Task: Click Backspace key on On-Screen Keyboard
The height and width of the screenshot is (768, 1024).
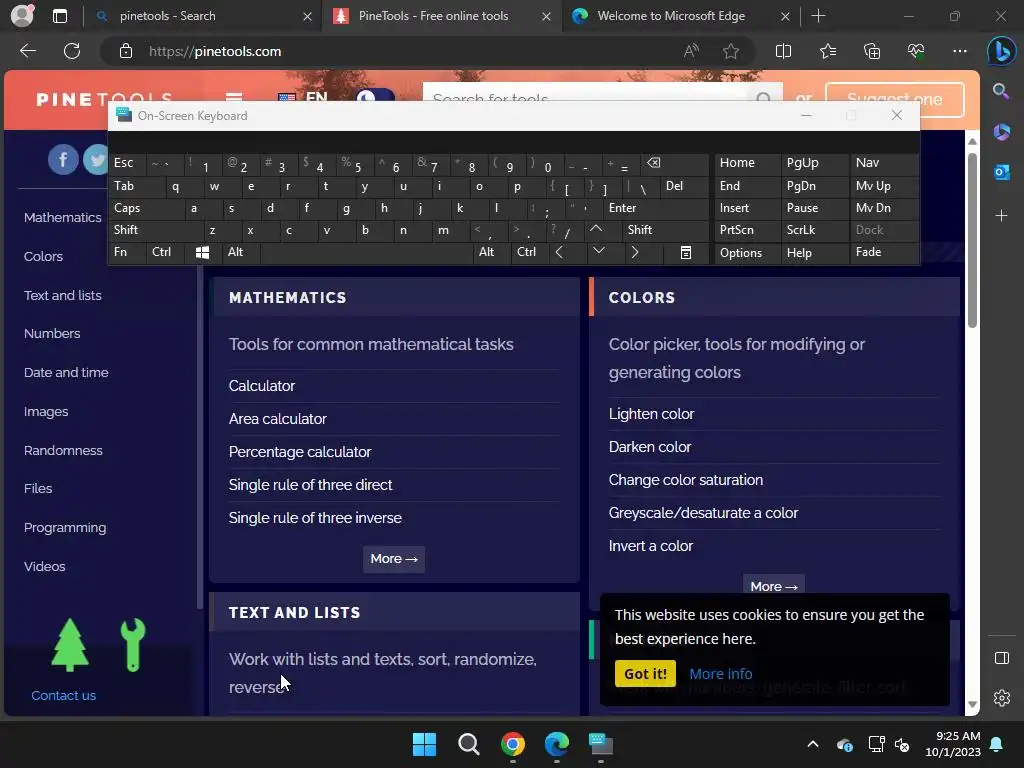Action: click(653, 163)
